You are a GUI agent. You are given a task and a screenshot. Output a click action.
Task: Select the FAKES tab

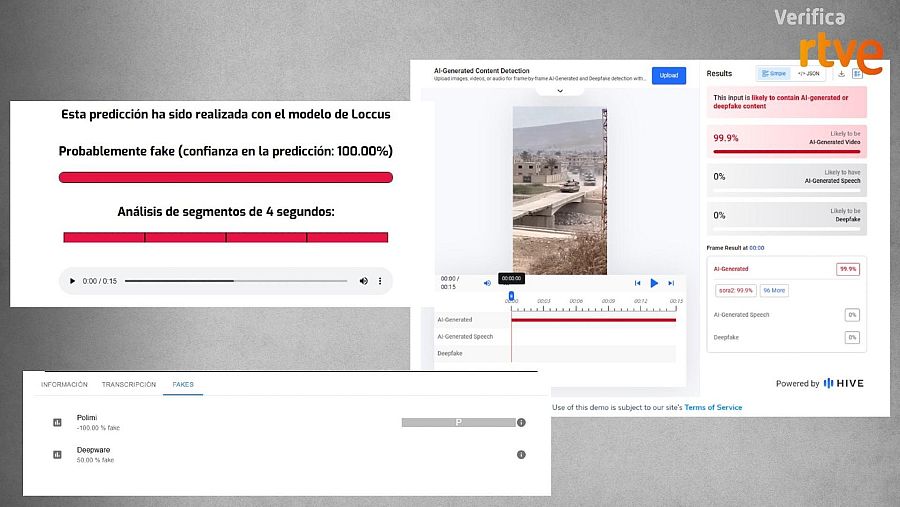point(183,385)
